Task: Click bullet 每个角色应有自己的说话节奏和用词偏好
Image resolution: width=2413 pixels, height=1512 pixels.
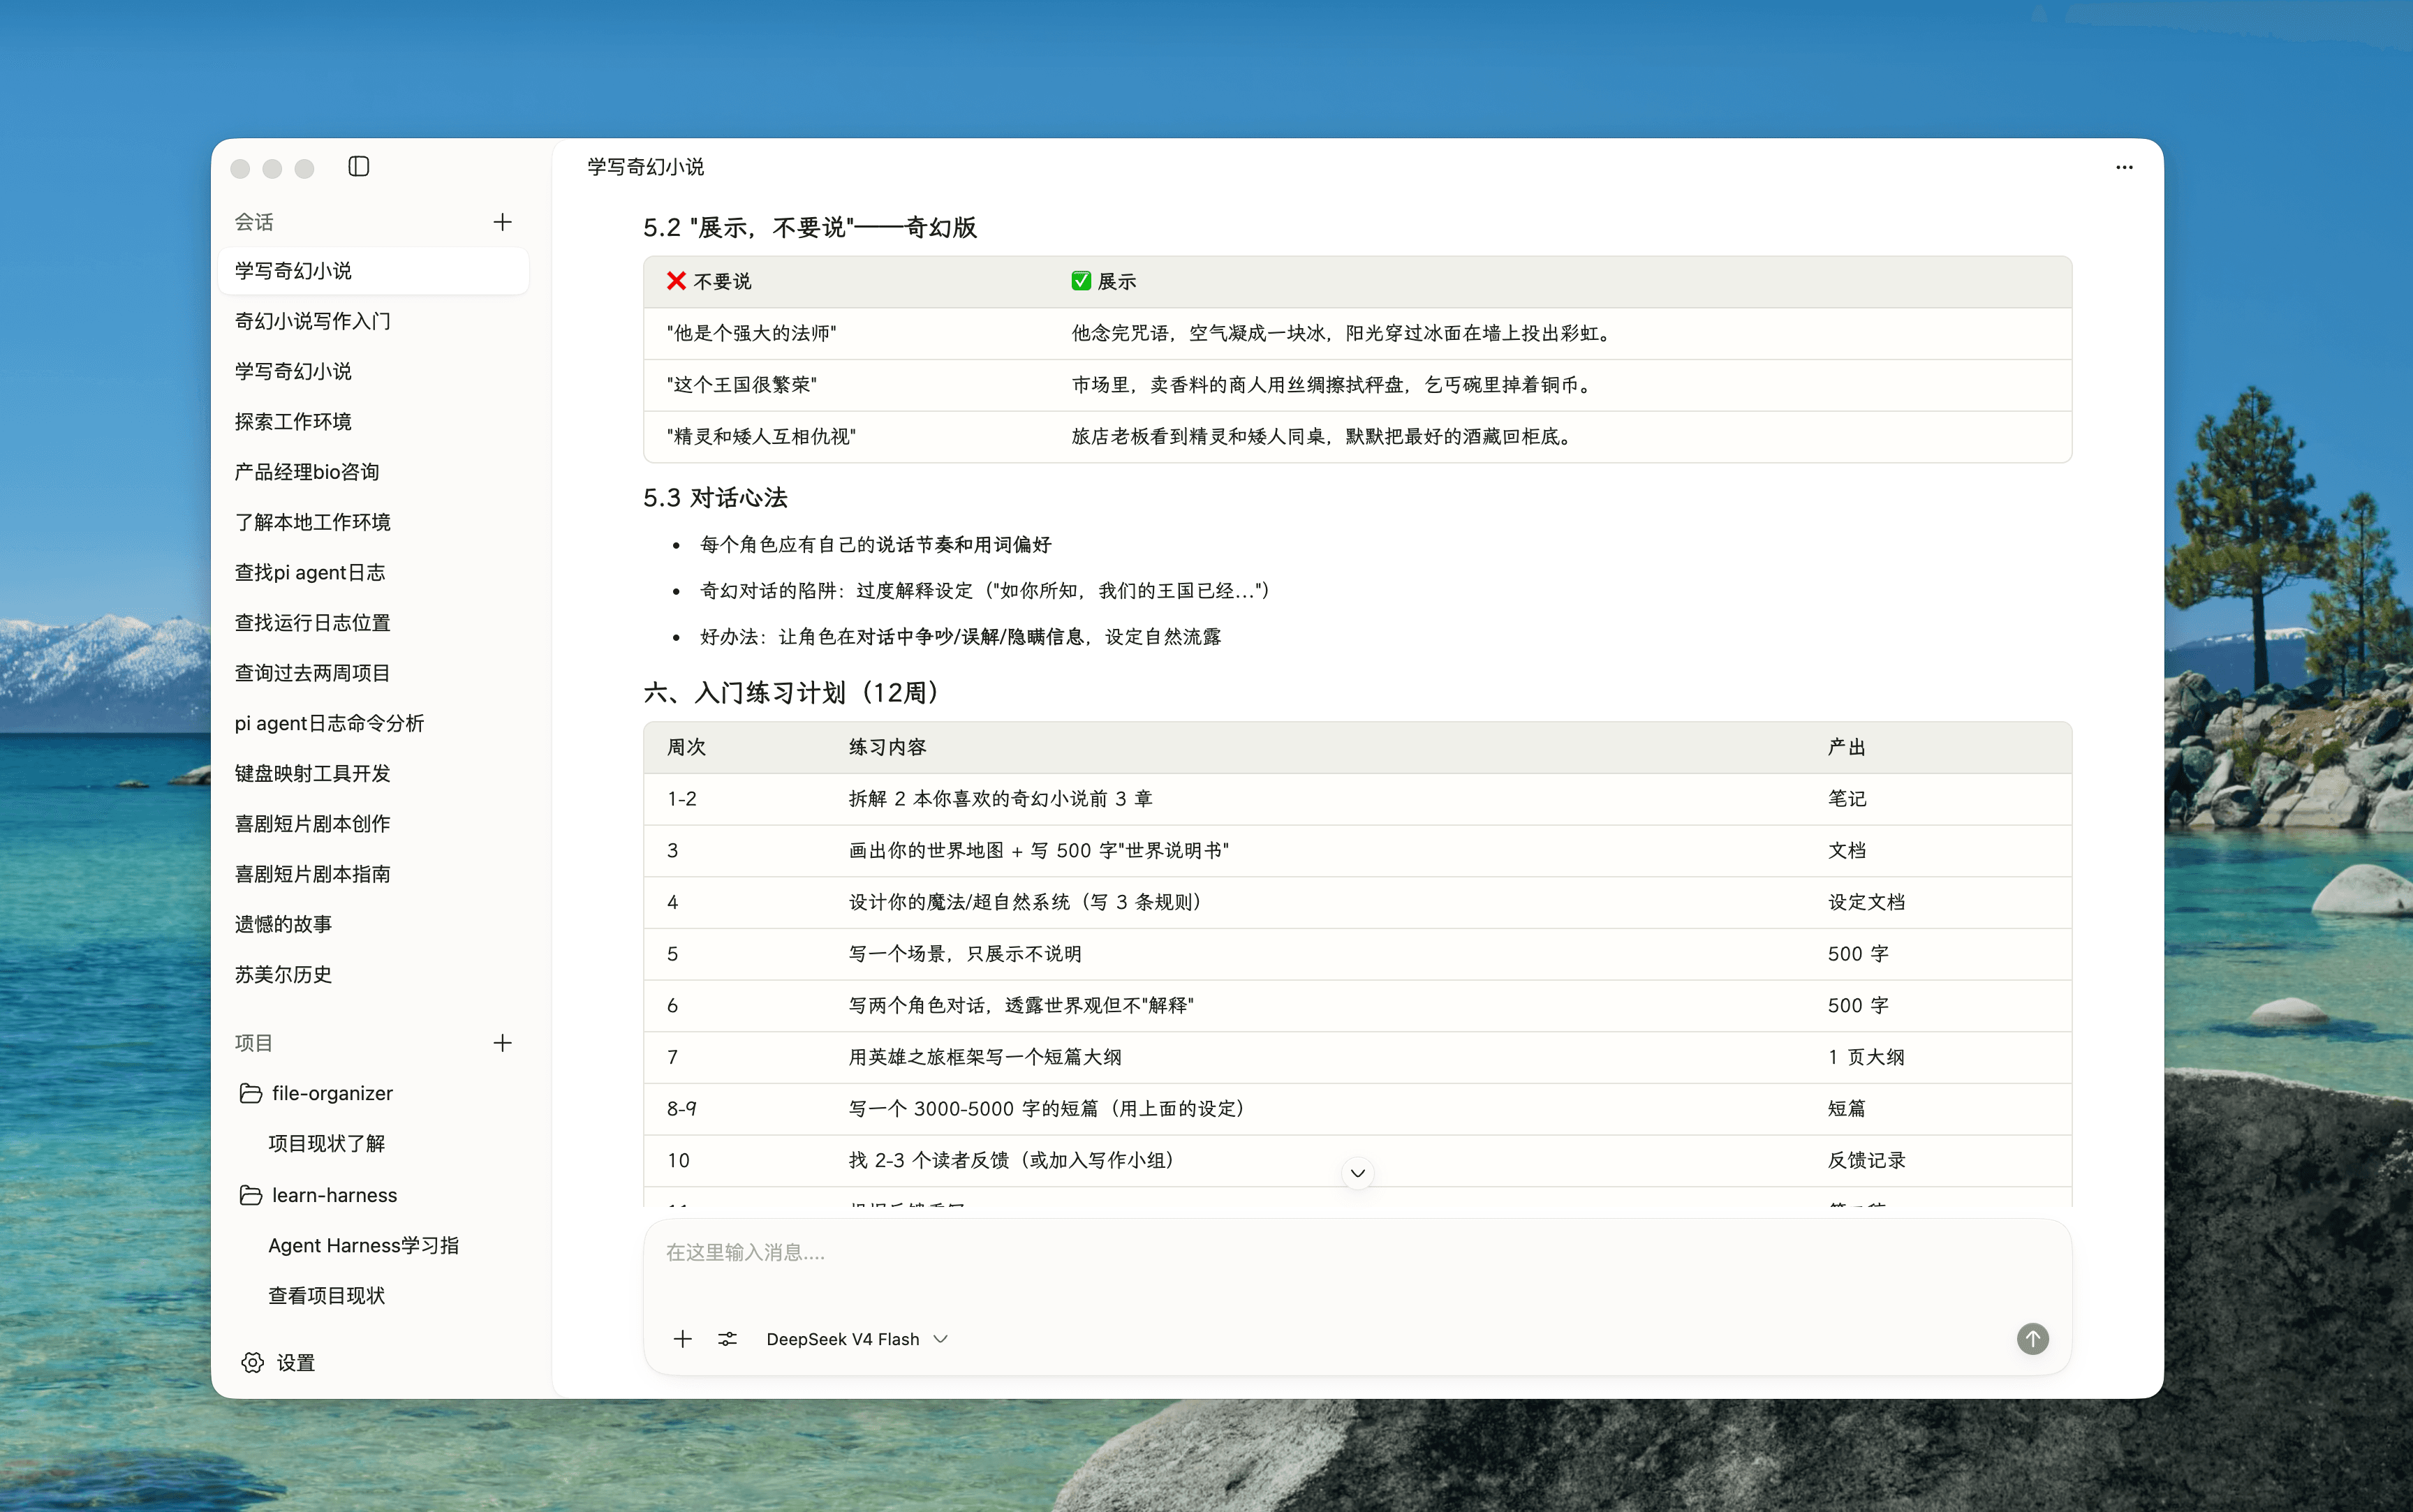Action: pyautogui.click(x=876, y=545)
